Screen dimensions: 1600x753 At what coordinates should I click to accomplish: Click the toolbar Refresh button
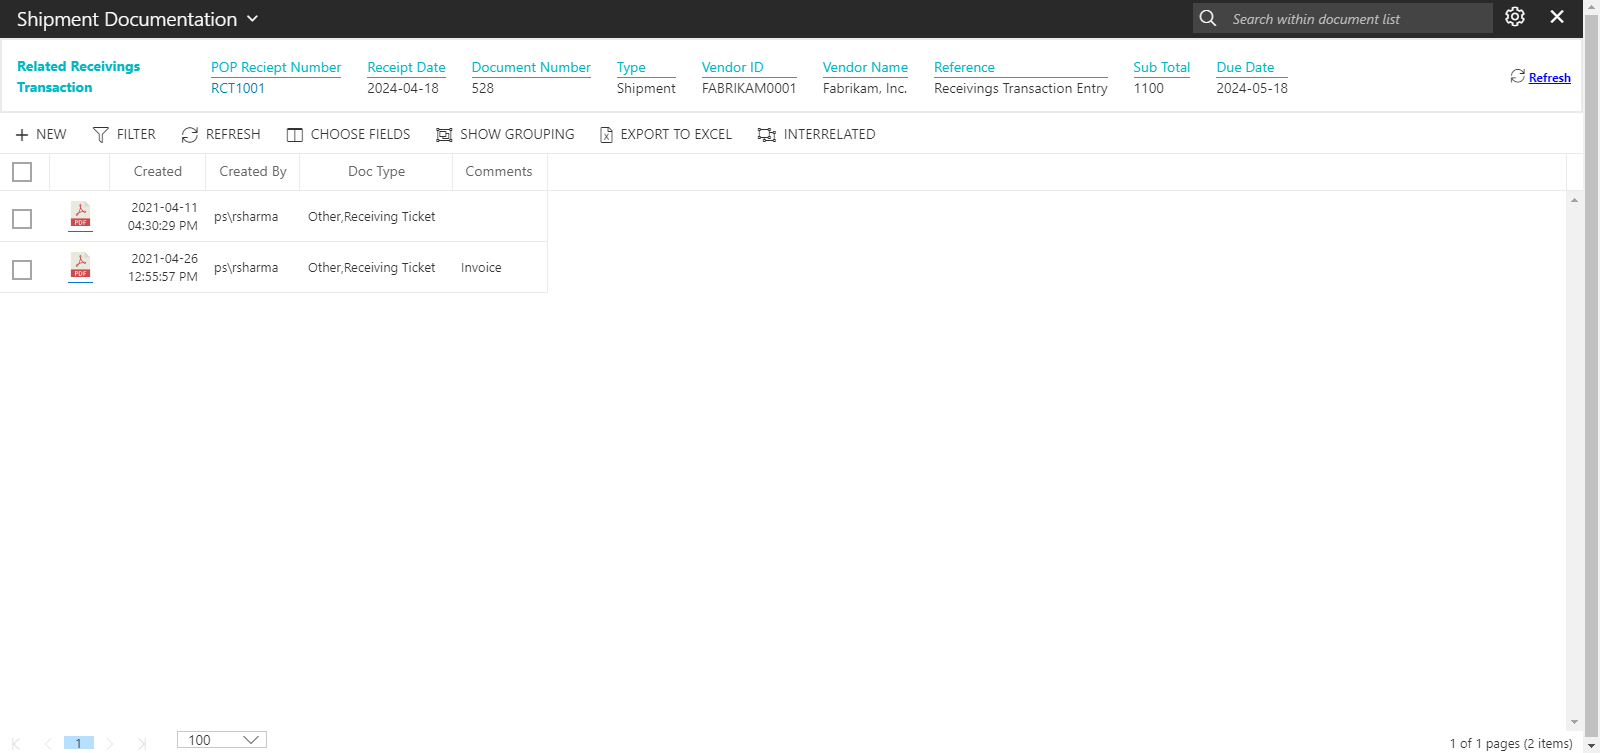coord(221,135)
